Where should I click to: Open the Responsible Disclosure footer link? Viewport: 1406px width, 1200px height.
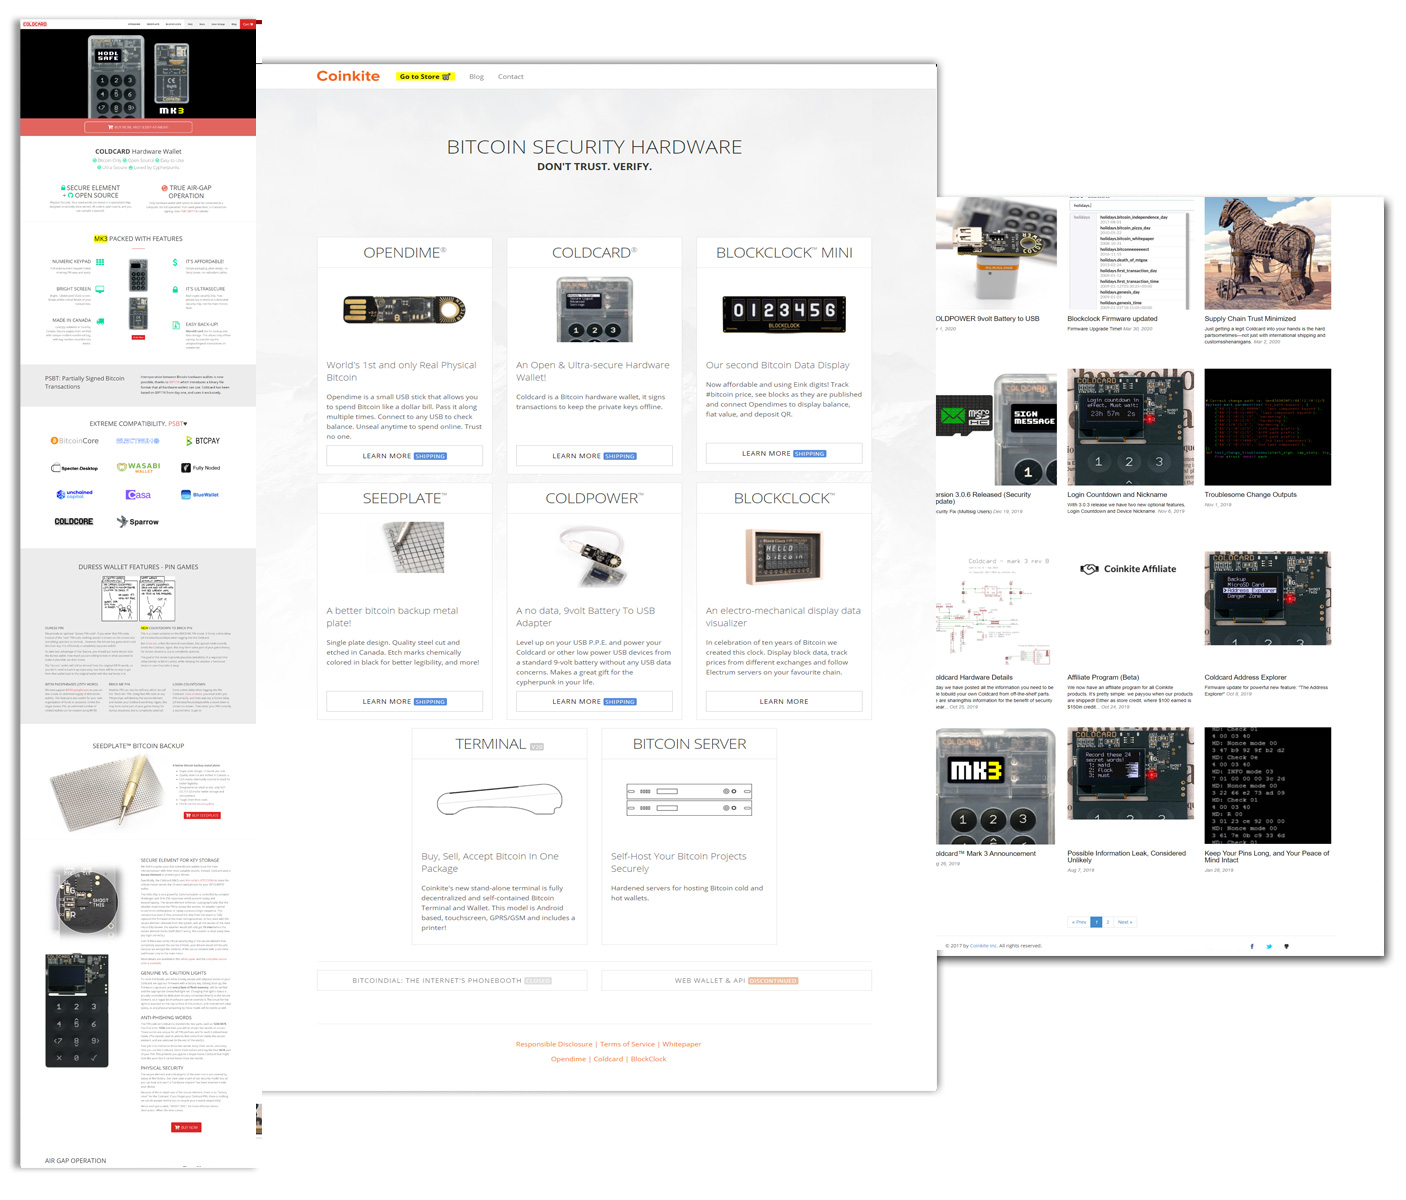[554, 1044]
